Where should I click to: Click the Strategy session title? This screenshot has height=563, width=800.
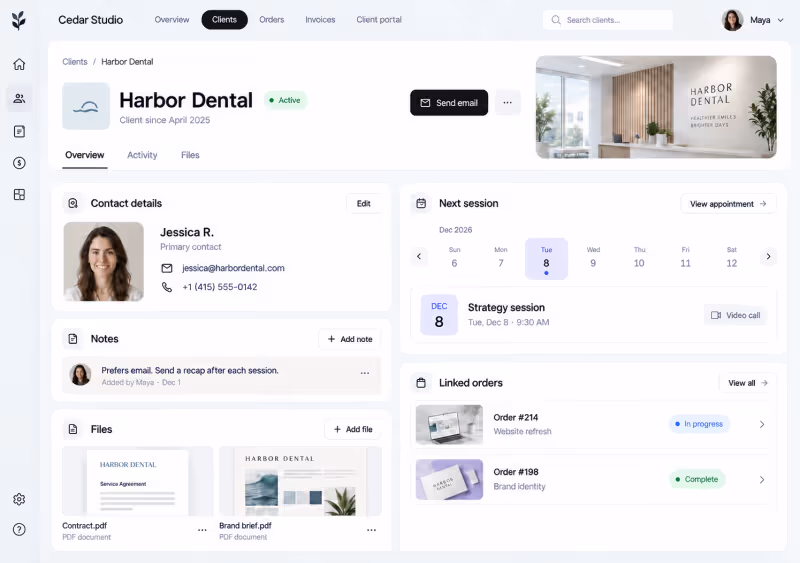click(506, 307)
